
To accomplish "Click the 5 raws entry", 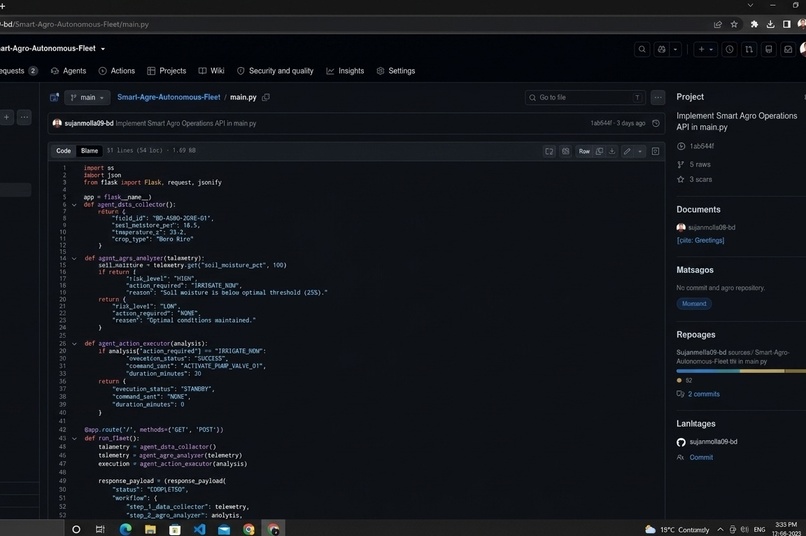I will coord(700,164).
